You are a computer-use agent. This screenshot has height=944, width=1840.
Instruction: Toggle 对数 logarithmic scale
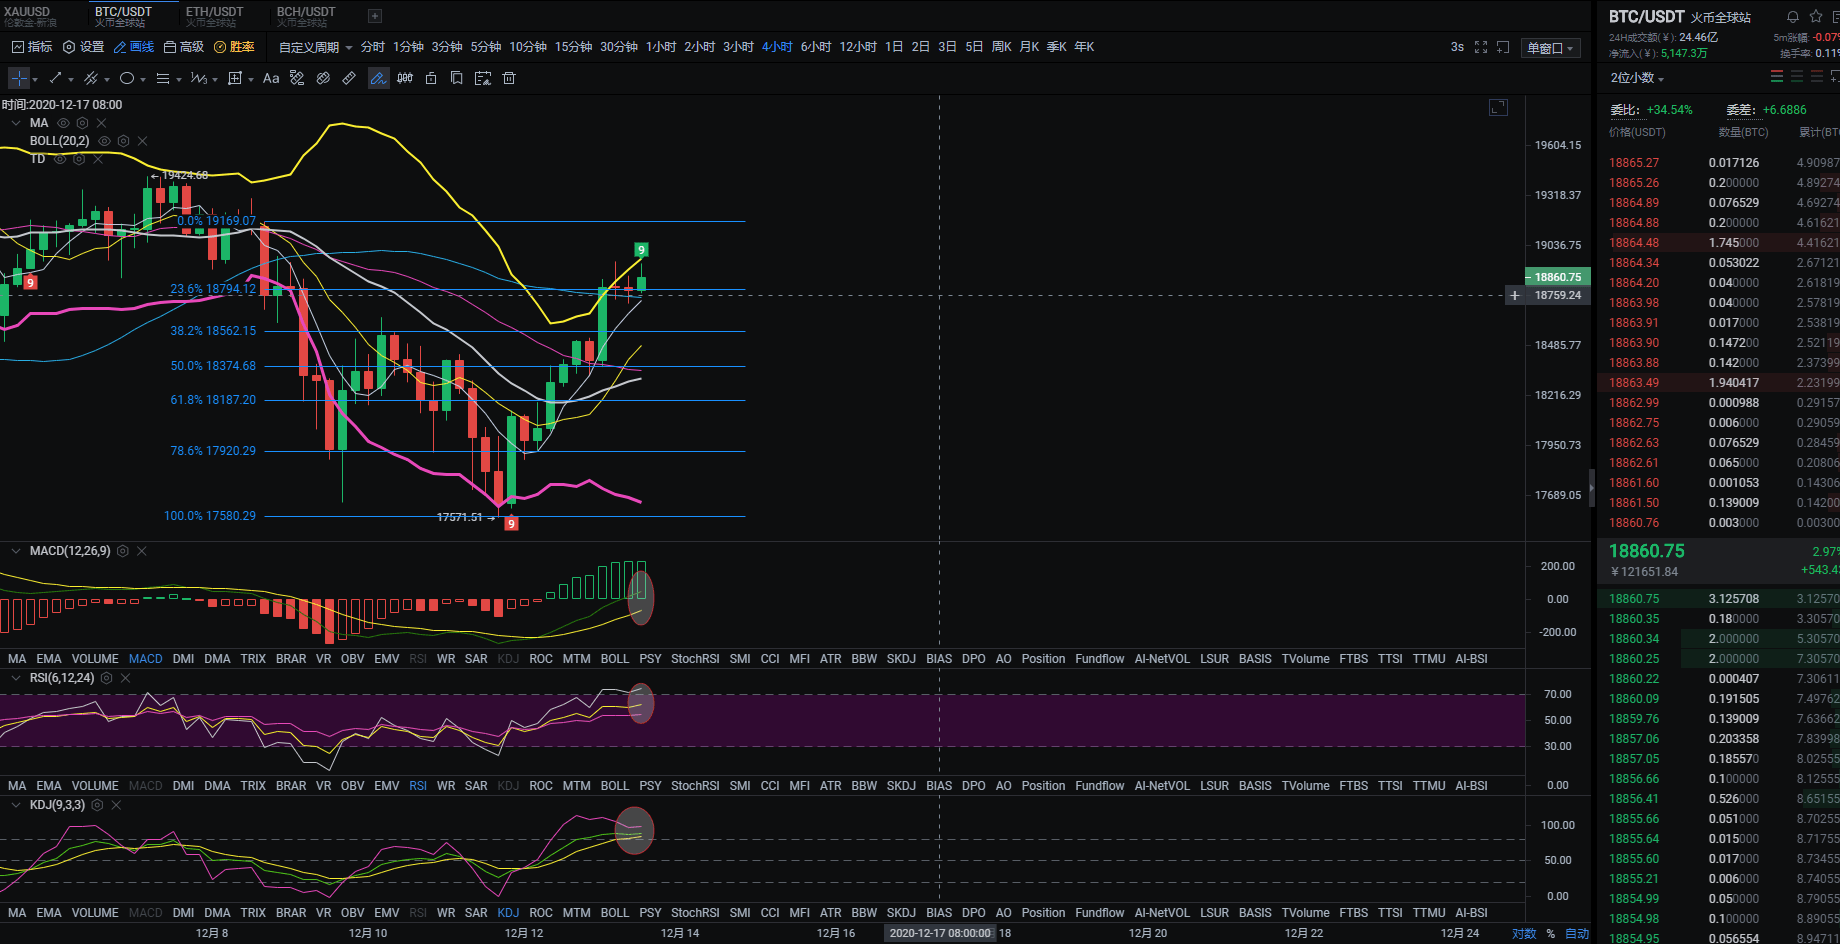pyautogui.click(x=1524, y=933)
